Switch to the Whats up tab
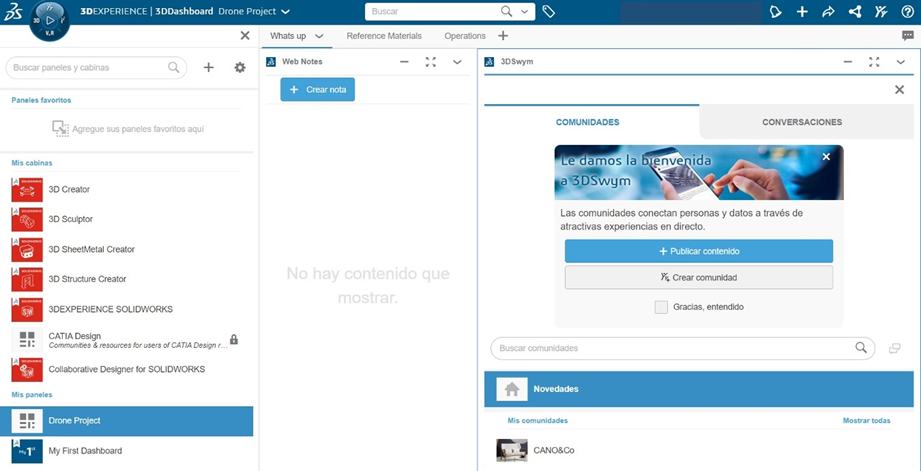 pos(288,36)
